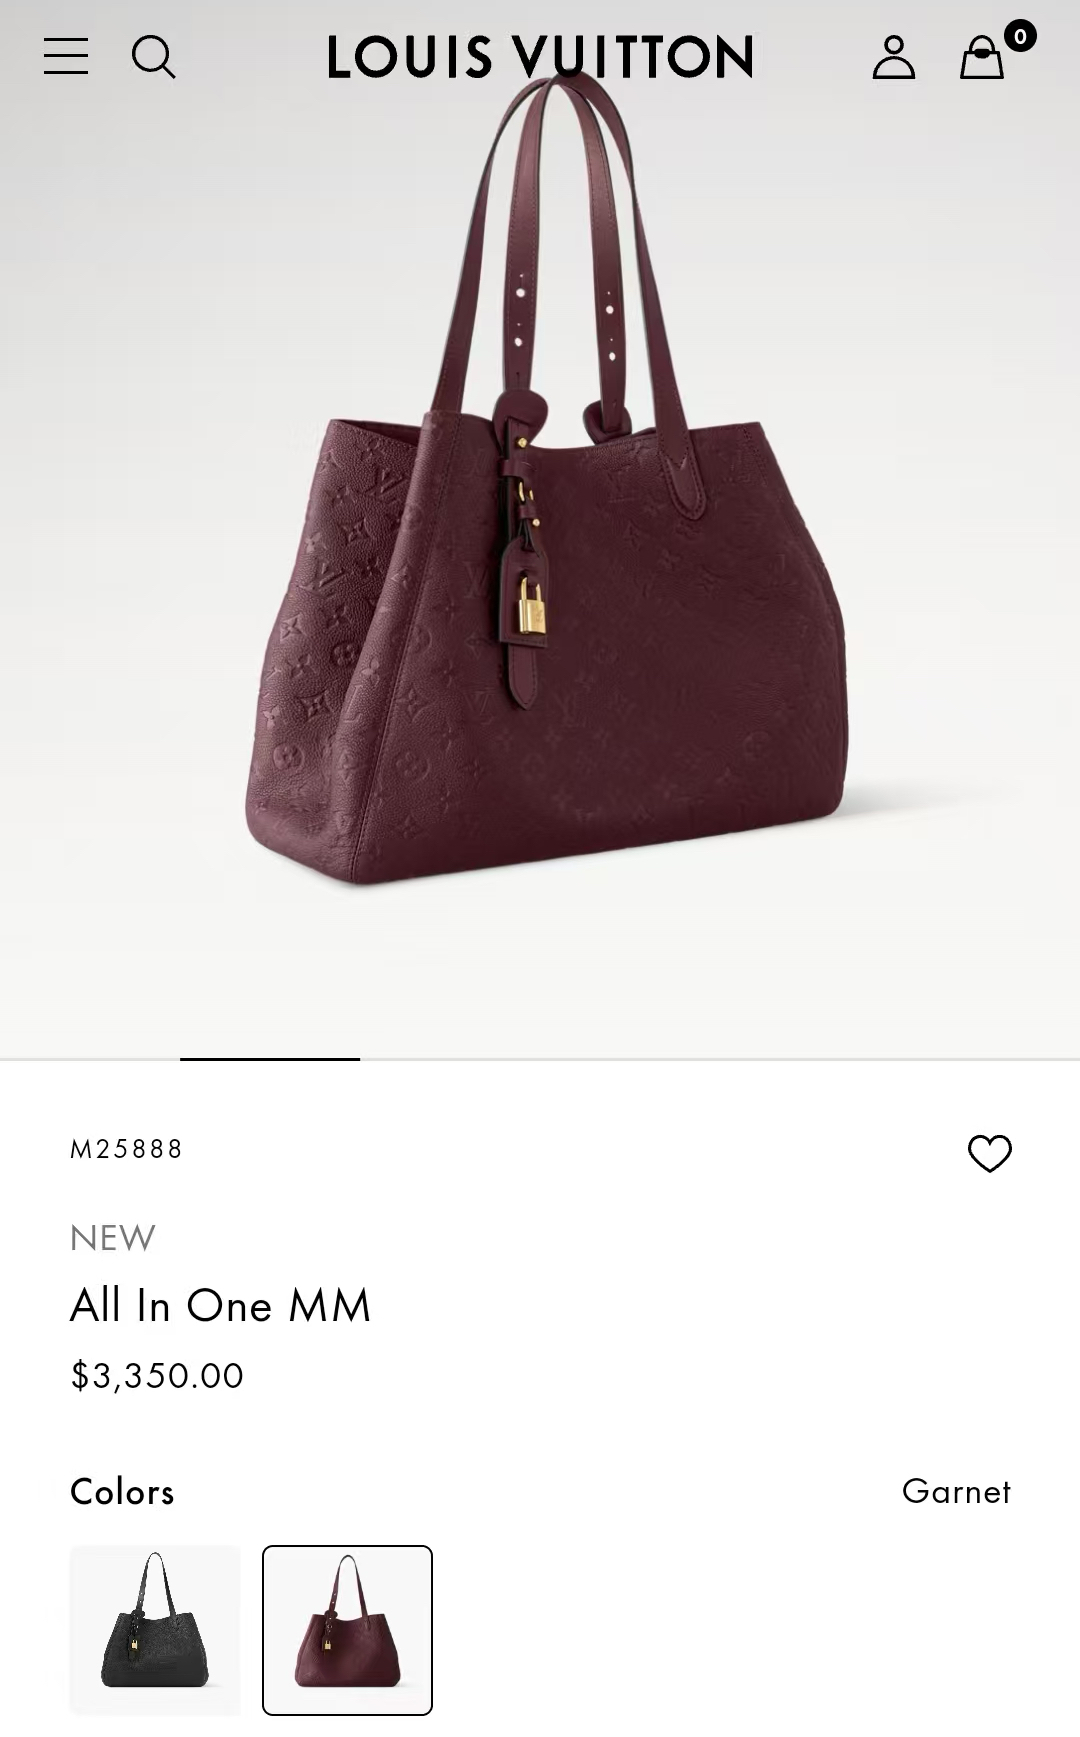Click the $3,350.00 price text
Screen dimensions: 1080x1737
click(x=157, y=1376)
